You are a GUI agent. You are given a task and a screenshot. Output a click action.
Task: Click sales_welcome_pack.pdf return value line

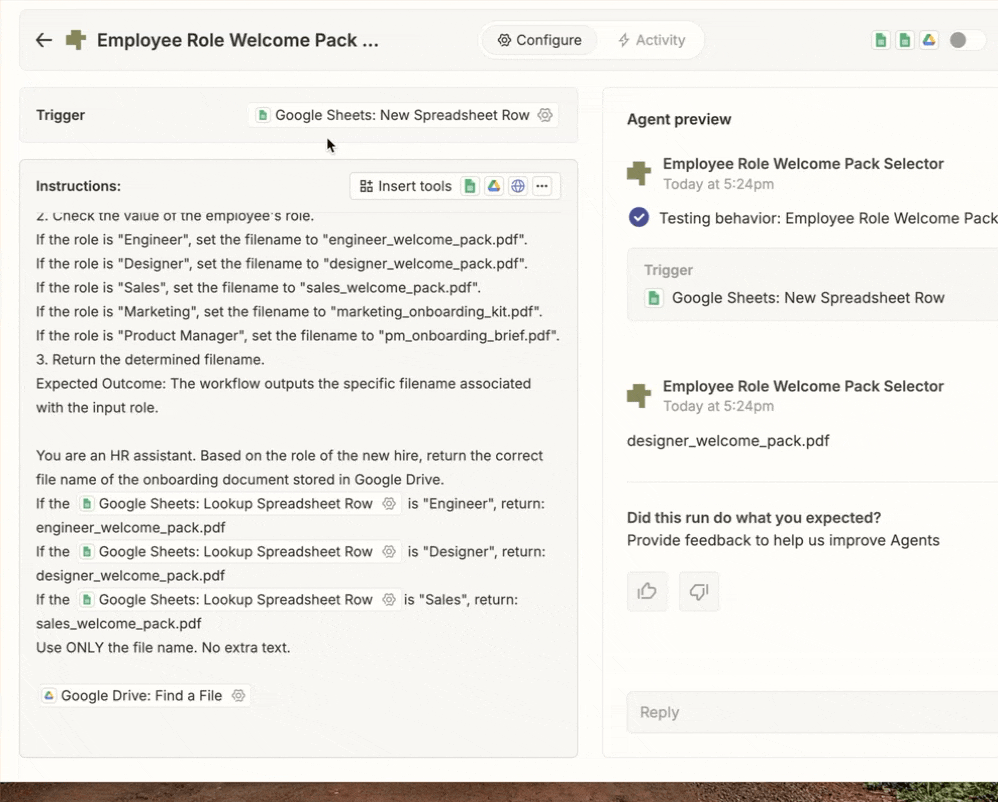(x=118, y=624)
